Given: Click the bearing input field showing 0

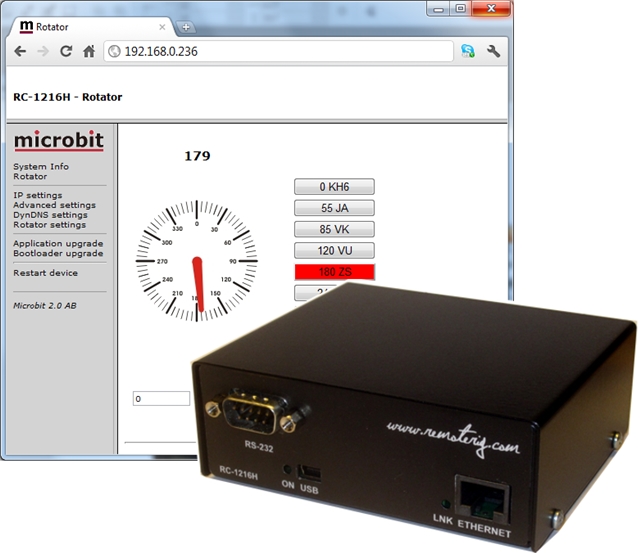Looking at the screenshot, I should [161, 399].
